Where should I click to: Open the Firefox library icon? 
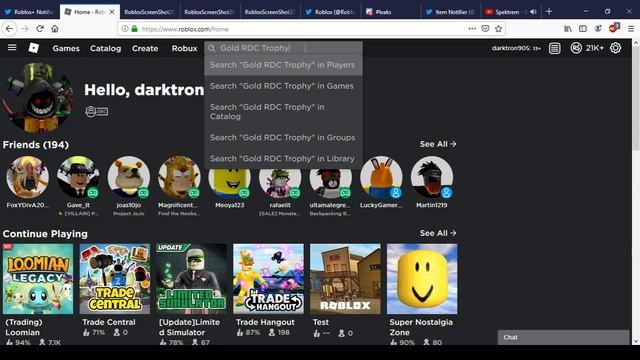568,29
